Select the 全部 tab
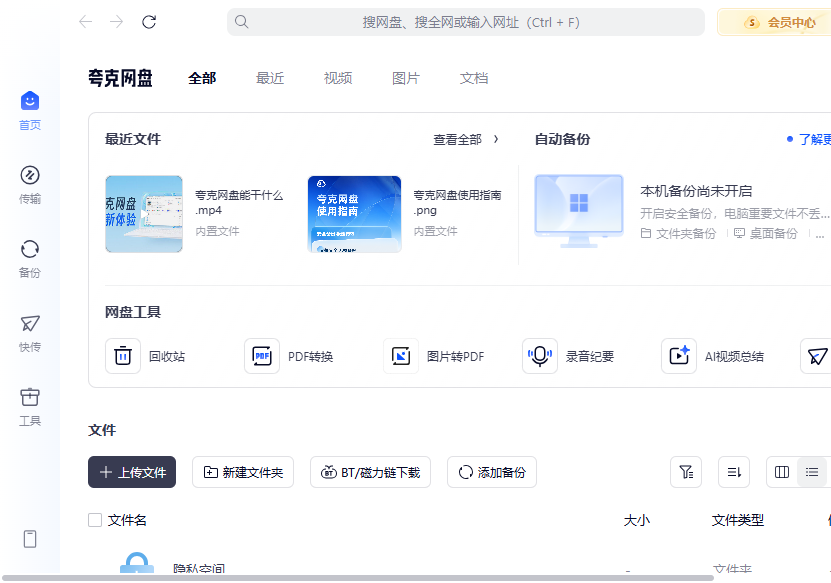831x583 pixels. (x=202, y=78)
